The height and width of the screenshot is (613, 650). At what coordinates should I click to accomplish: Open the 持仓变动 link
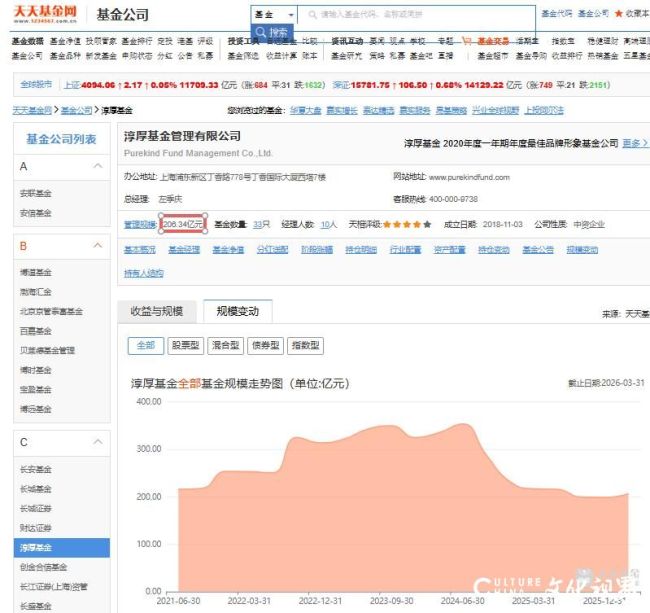[494, 250]
